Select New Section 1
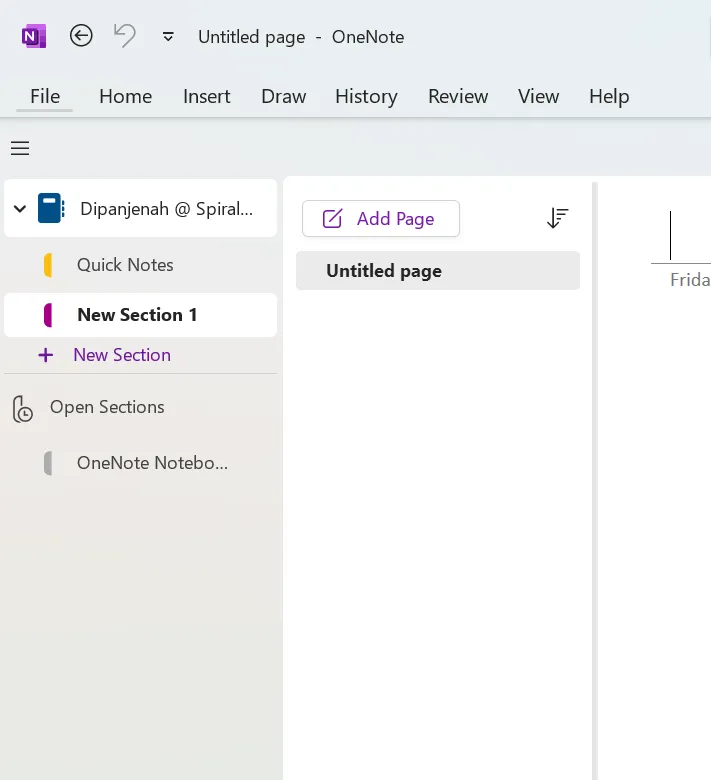Viewport: 711px width, 780px height. click(x=140, y=315)
